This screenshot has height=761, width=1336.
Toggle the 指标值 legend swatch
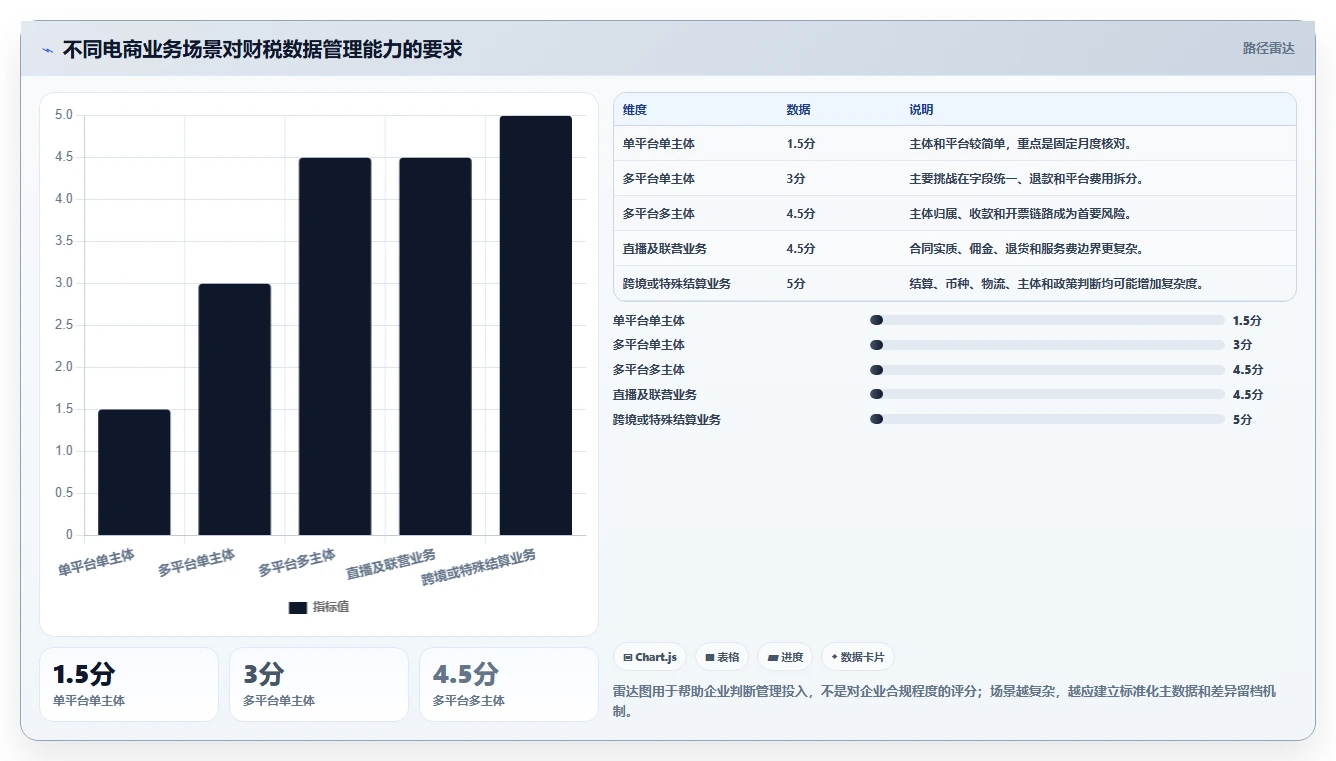297,607
